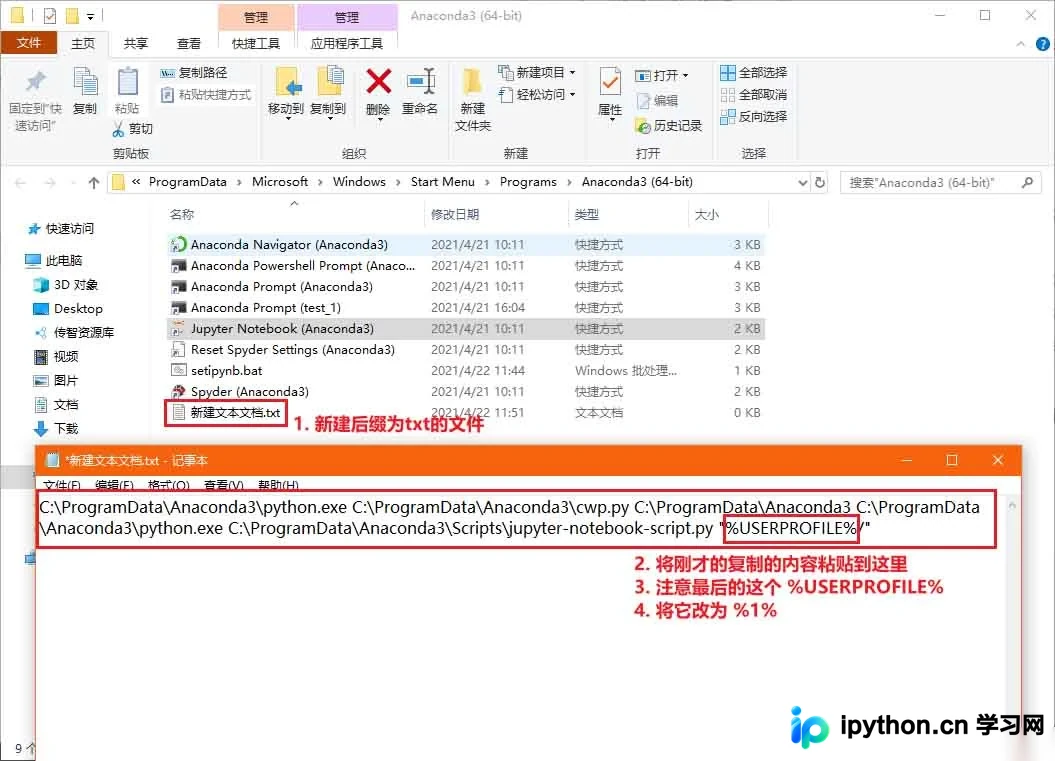
Task: Click ProgramData in the address bar
Action: click(x=188, y=182)
